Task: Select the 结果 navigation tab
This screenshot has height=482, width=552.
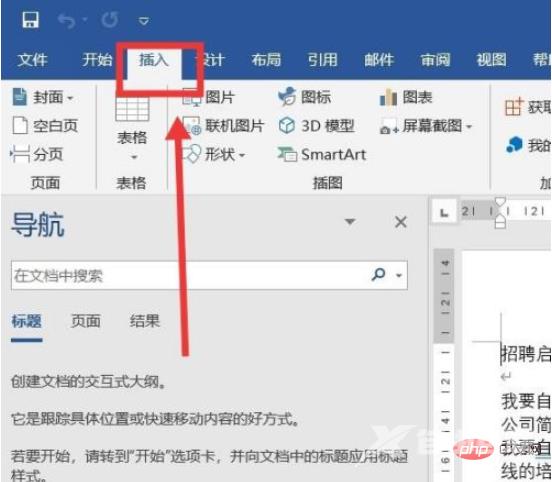Action: [x=145, y=321]
